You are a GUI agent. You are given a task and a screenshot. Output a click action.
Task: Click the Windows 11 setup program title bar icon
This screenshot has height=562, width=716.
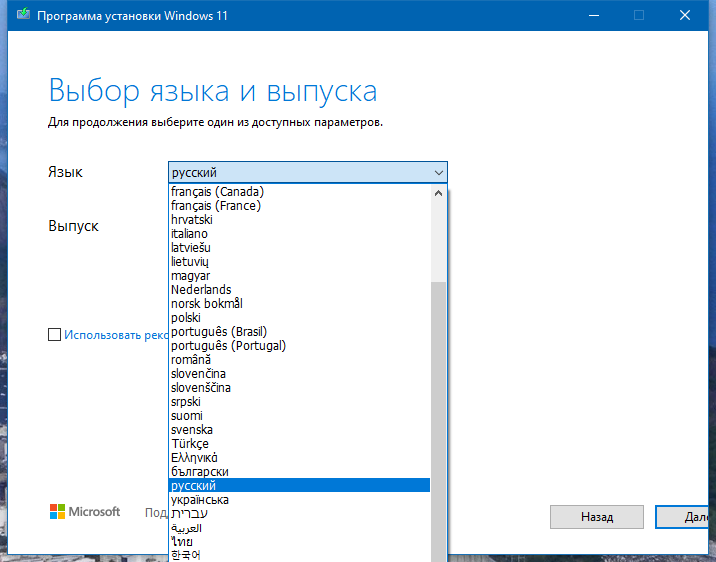[x=23, y=14]
